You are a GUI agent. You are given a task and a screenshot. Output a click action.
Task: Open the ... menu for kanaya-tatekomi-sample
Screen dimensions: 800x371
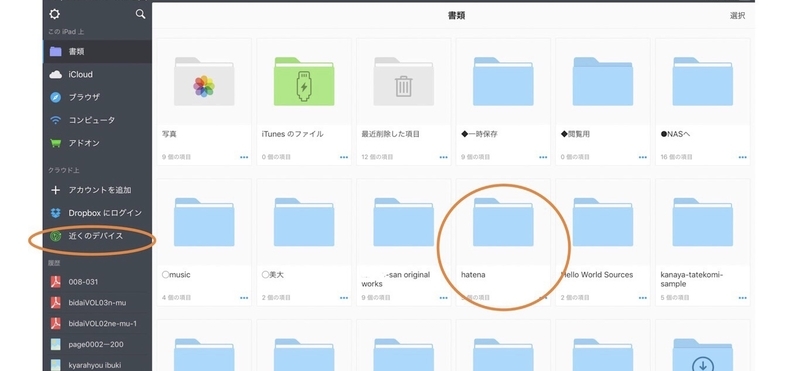[742, 298]
